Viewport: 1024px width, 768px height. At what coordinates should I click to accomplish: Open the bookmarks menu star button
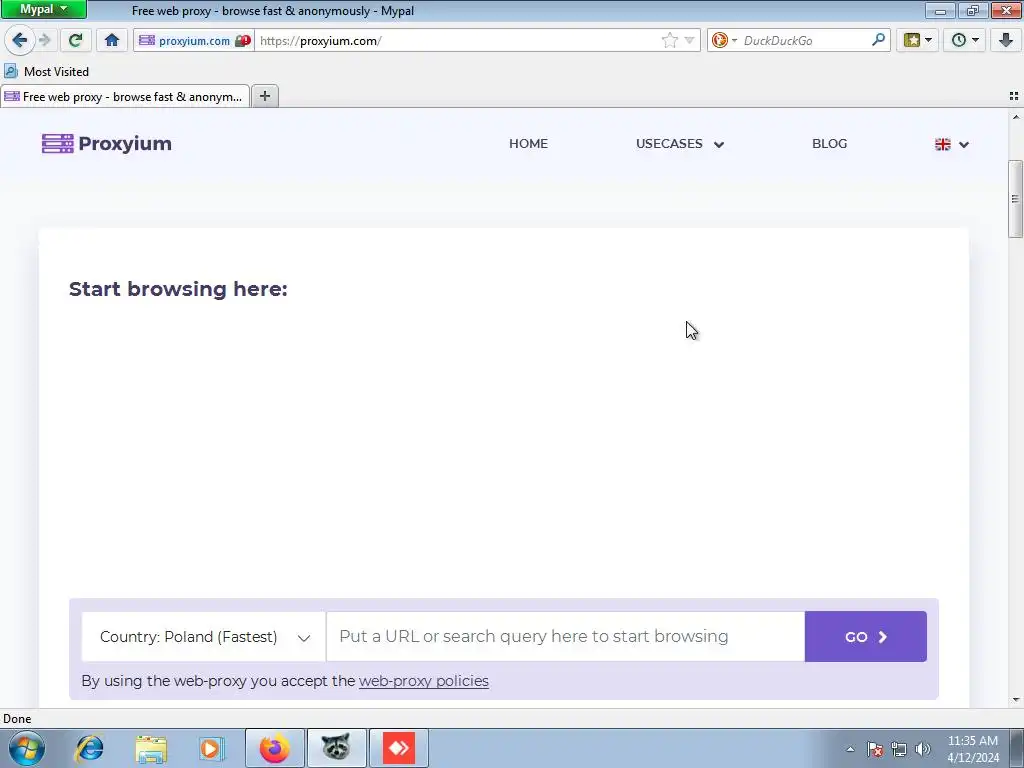[x=917, y=40]
